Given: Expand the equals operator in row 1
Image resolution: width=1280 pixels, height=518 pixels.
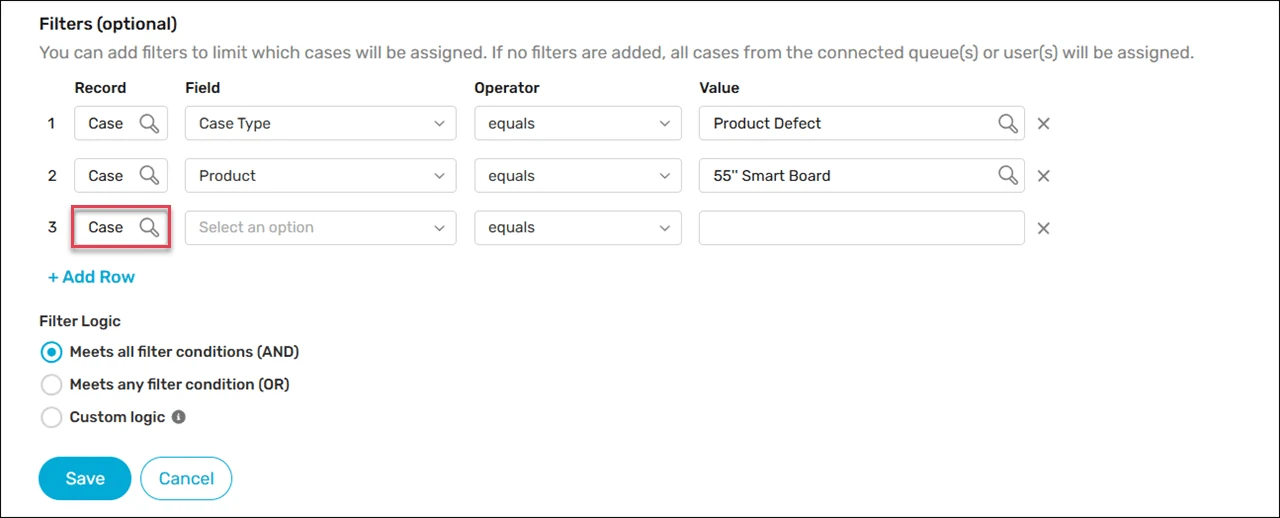Looking at the screenshot, I should [x=578, y=124].
